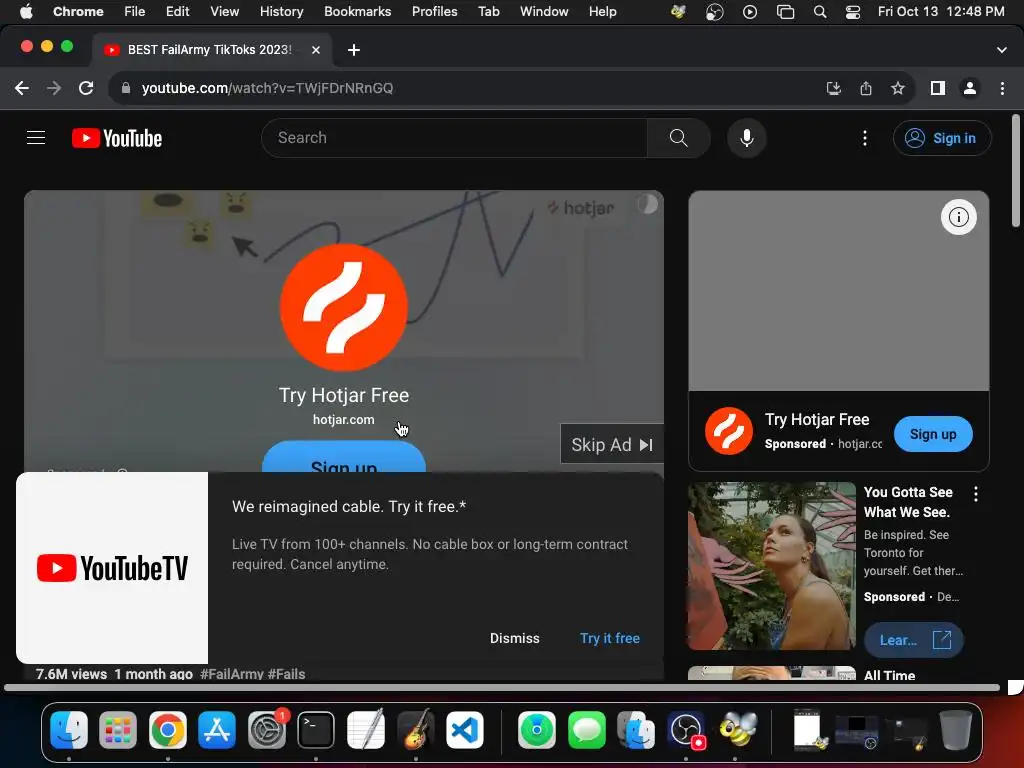Click the #Fails hashtag

pyautogui.click(x=286, y=673)
